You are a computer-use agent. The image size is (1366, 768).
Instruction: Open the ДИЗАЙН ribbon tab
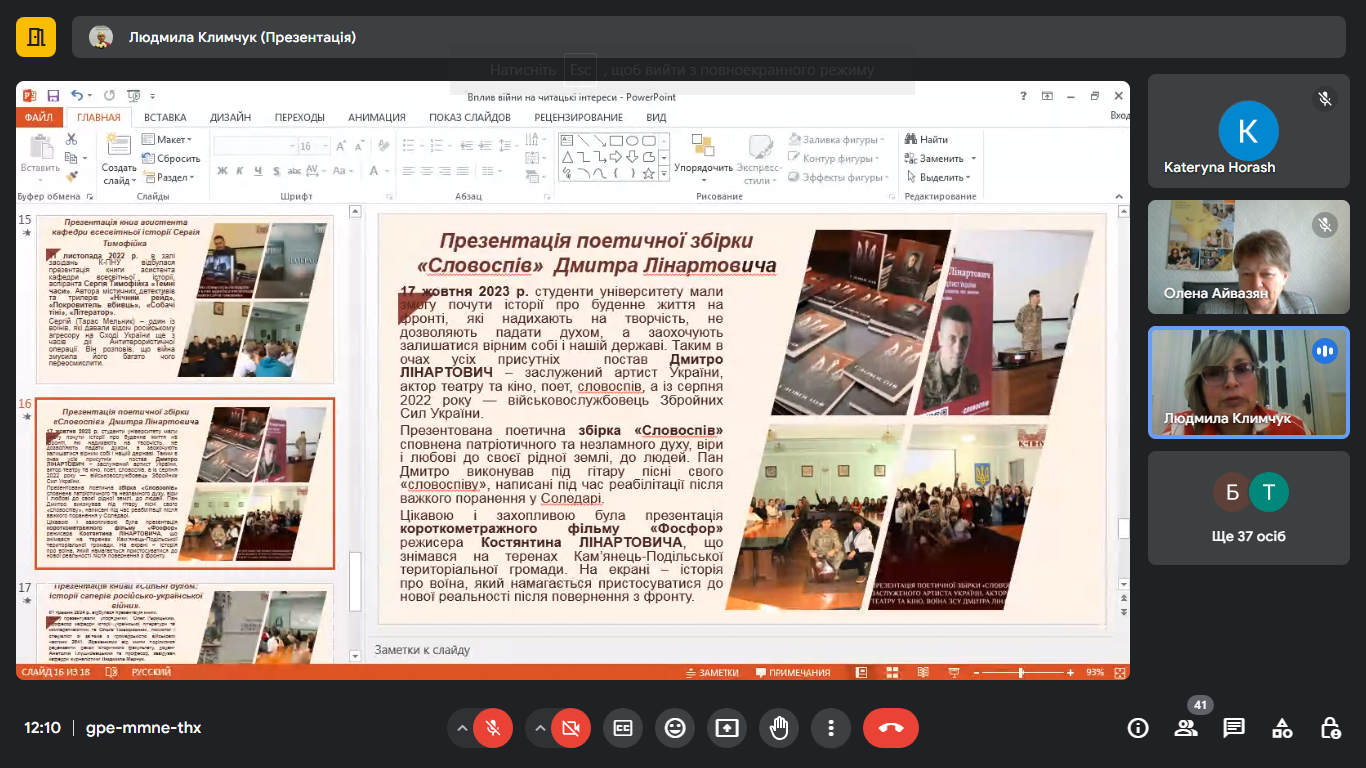tap(230, 117)
